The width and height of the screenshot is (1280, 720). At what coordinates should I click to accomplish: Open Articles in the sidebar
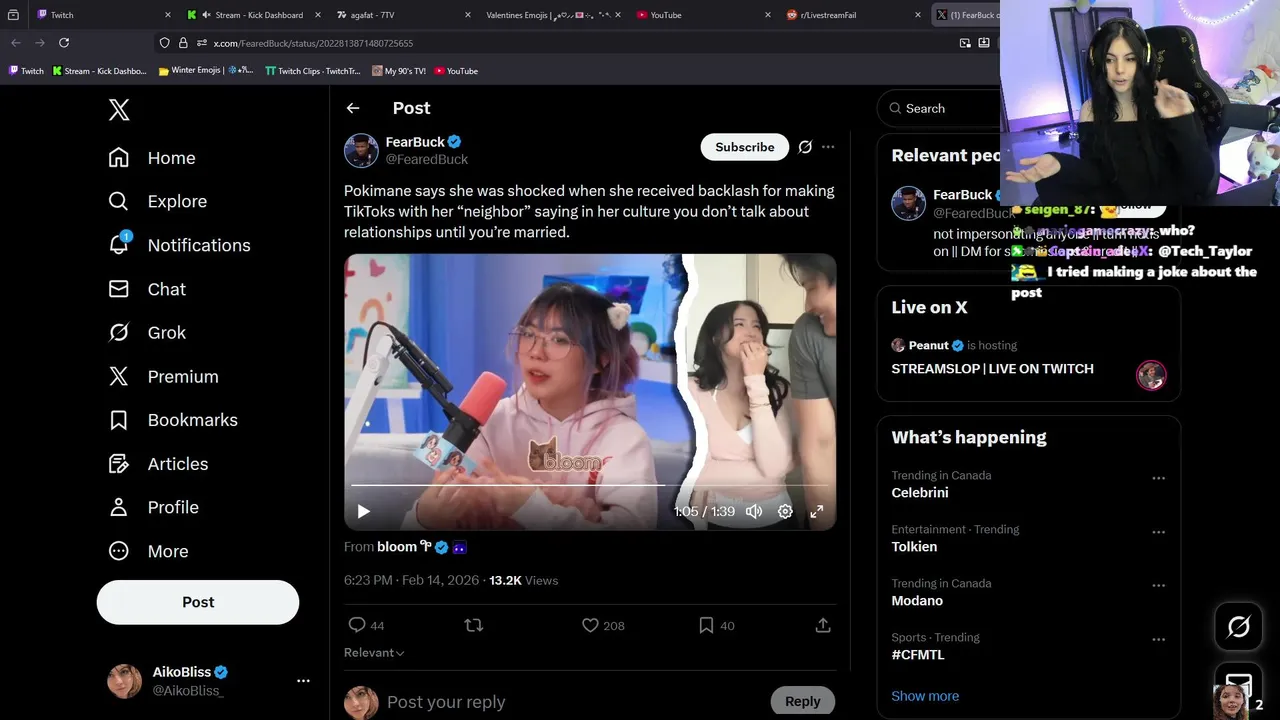coord(158,464)
